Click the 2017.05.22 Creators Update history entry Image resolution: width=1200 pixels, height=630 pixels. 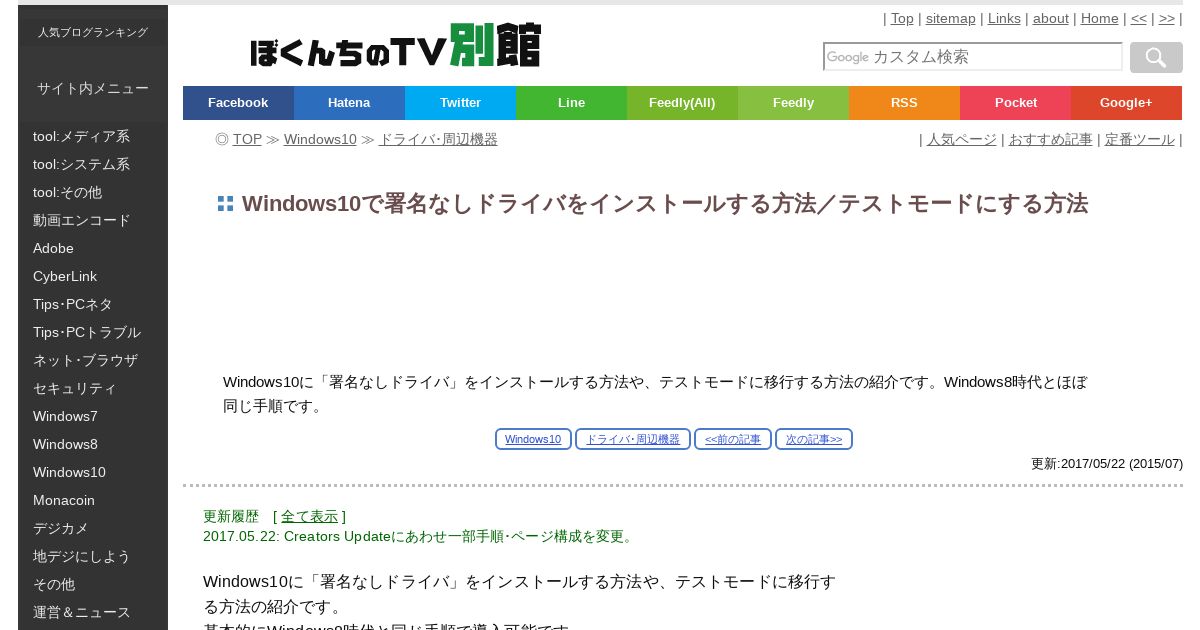419,536
